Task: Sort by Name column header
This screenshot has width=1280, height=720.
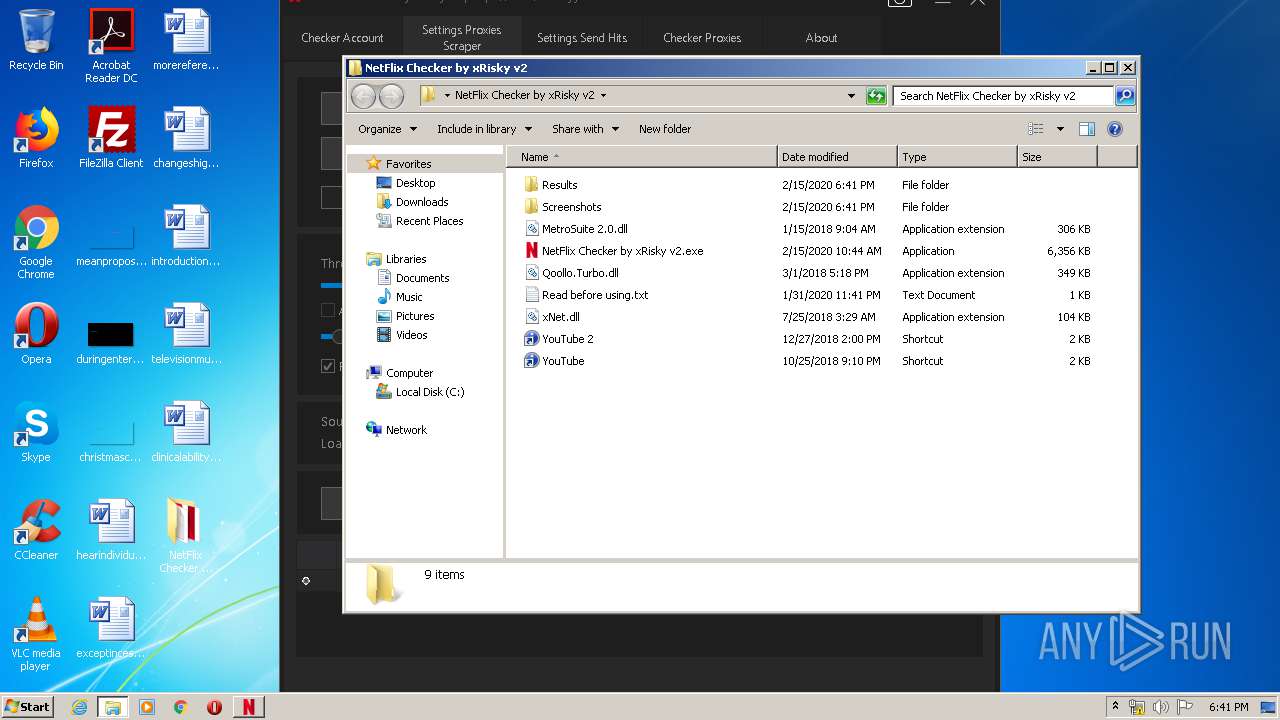Action: tap(642, 157)
